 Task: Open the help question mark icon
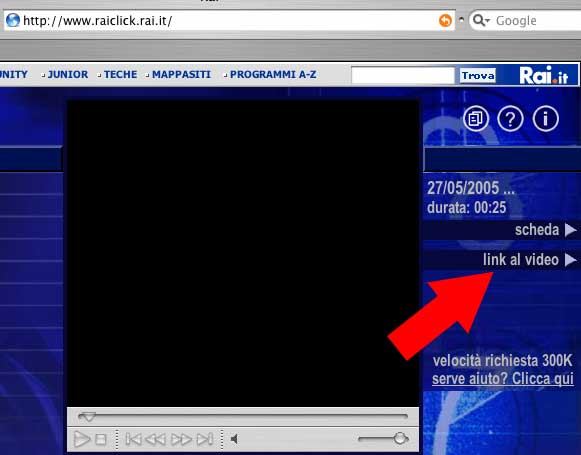click(x=510, y=119)
